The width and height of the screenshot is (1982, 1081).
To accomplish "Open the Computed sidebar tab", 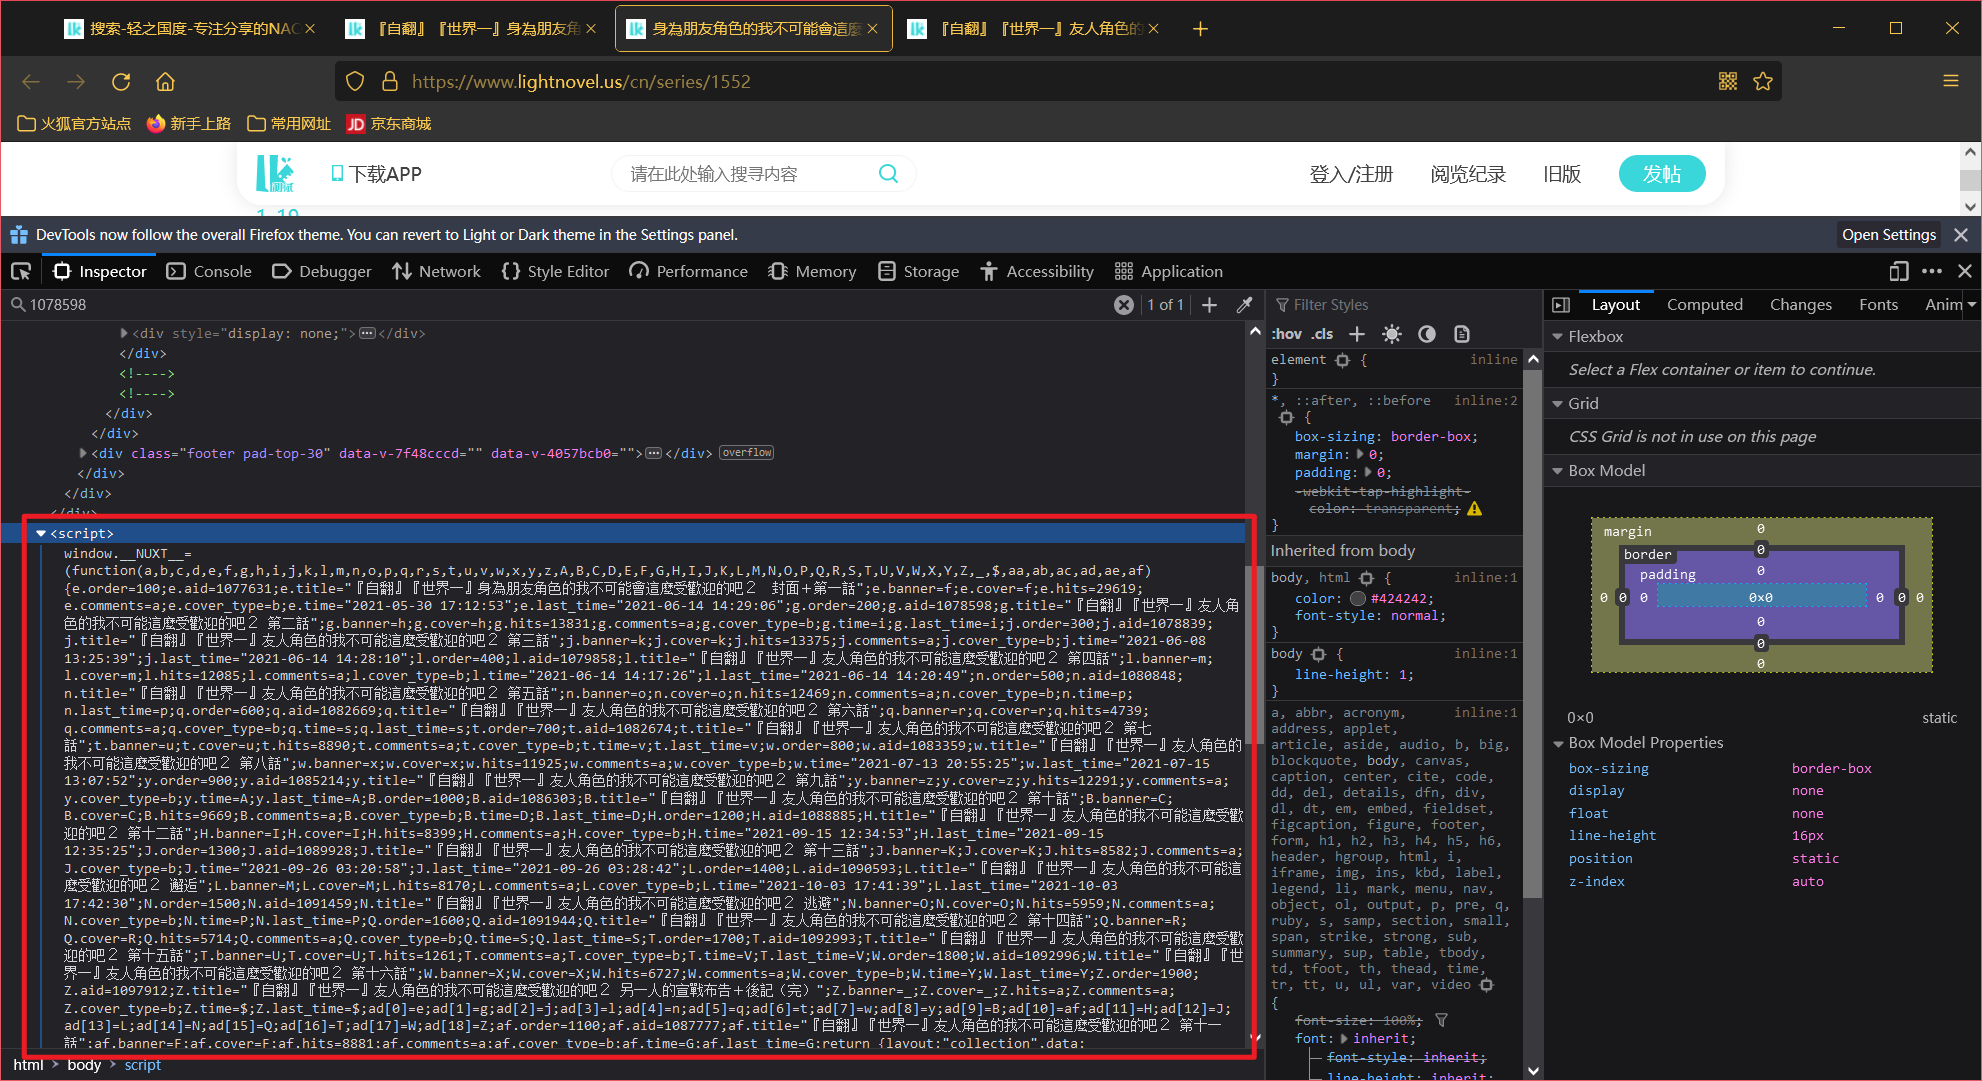I will click(x=1704, y=305).
